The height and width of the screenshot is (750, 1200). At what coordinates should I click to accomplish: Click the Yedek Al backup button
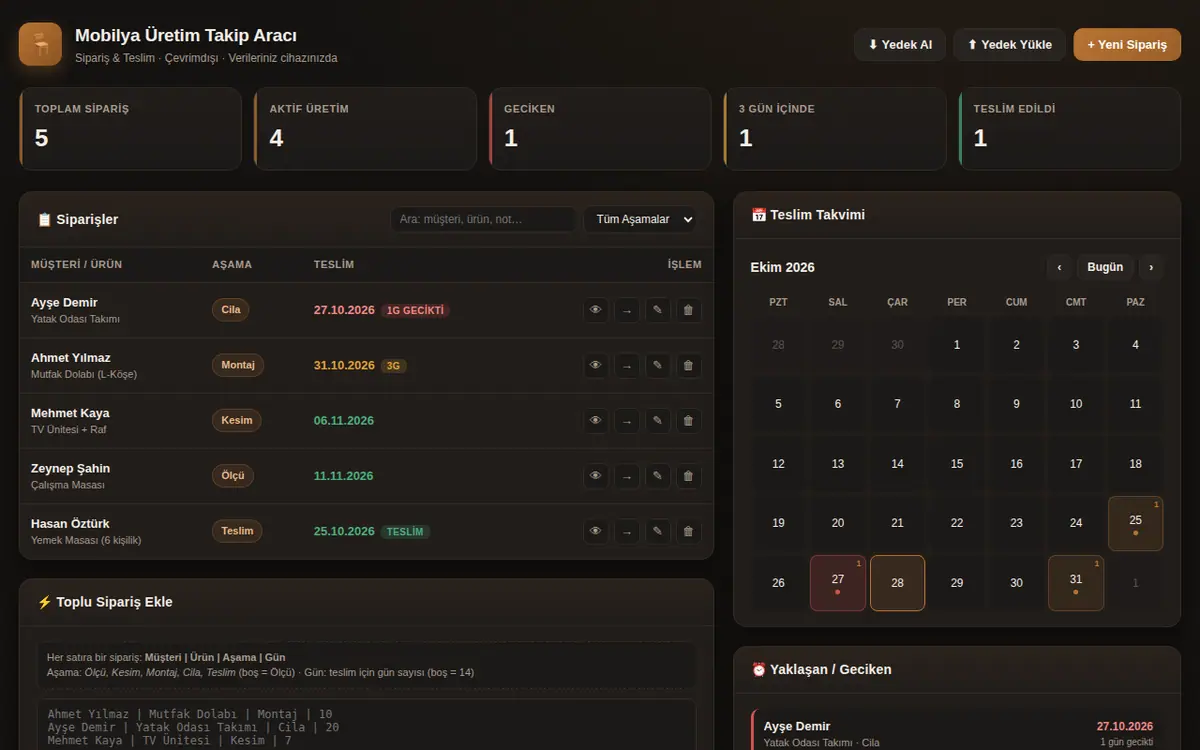tap(900, 45)
